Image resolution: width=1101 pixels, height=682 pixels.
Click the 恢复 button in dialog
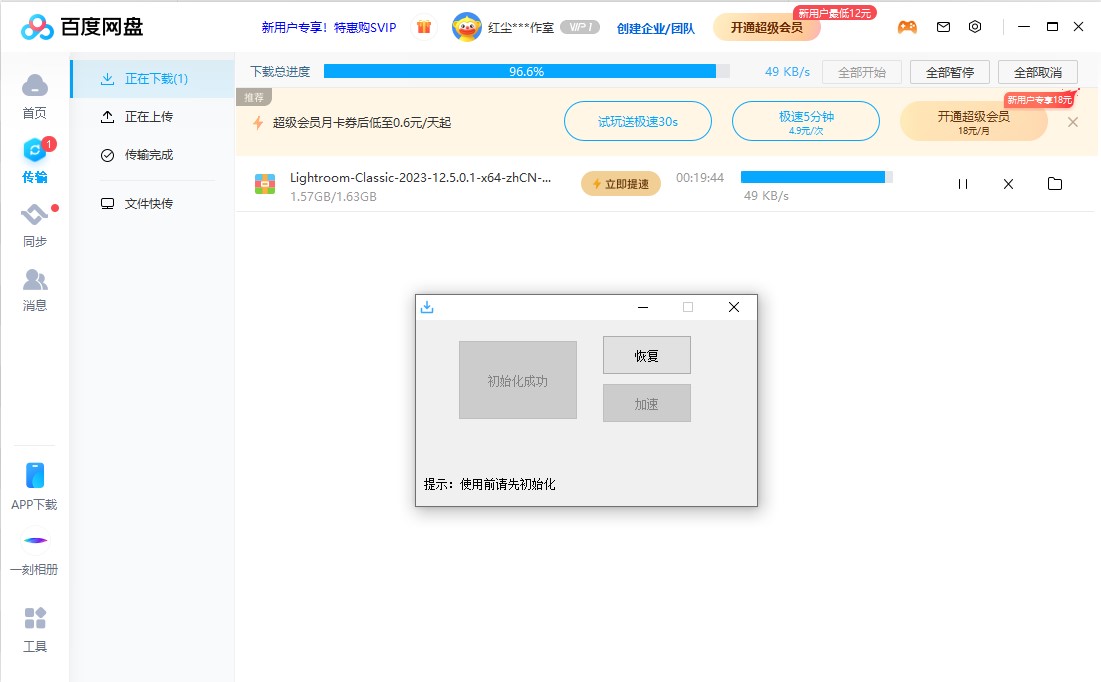646,355
